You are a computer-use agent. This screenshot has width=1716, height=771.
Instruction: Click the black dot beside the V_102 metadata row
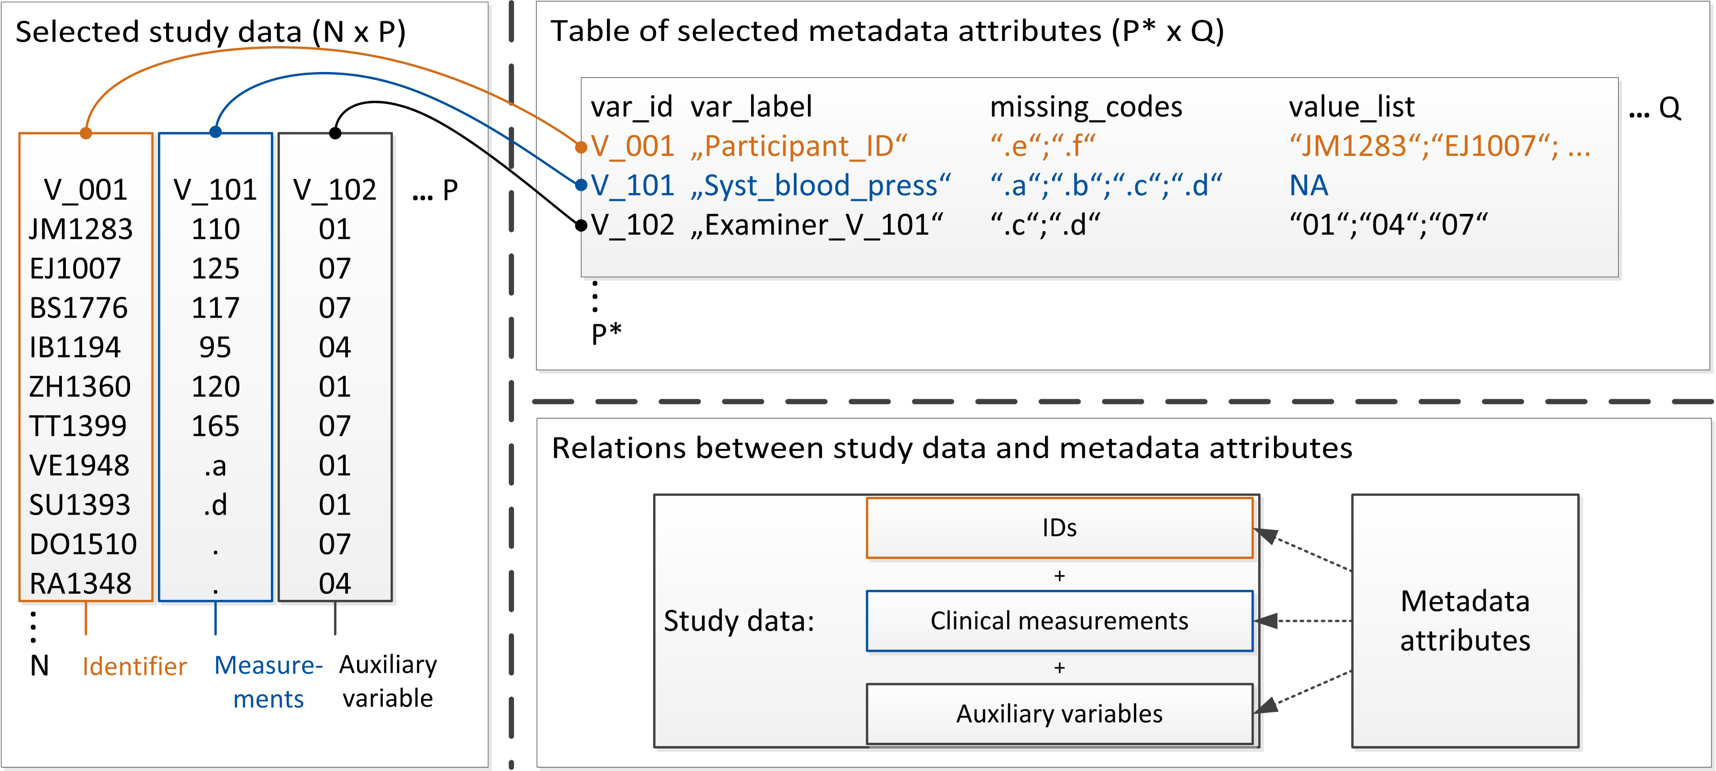pos(581,226)
